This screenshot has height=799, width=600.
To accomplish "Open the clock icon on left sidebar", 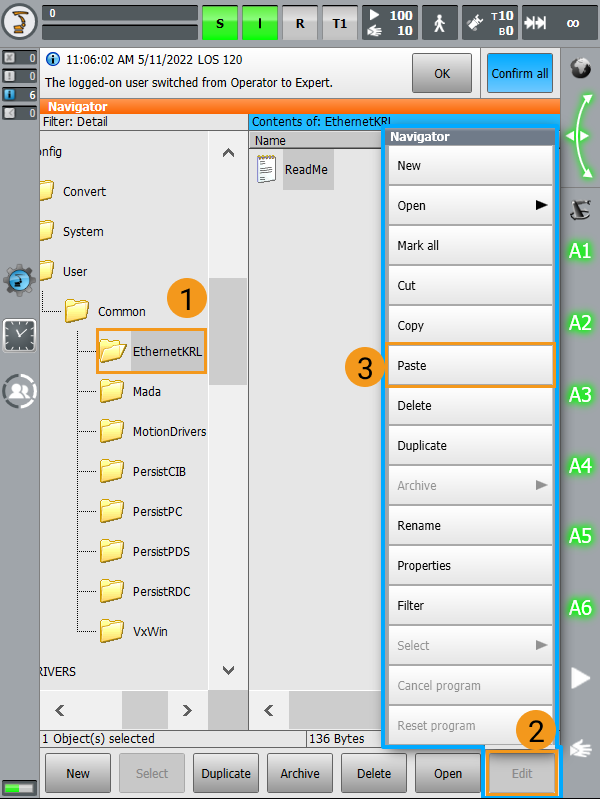I will coord(19,336).
